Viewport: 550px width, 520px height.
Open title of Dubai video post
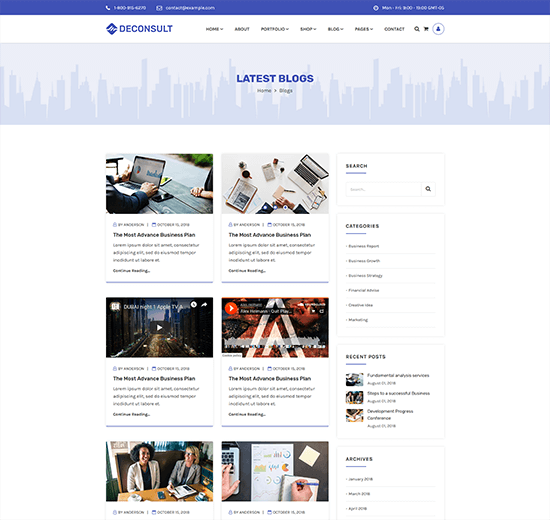(x=154, y=379)
